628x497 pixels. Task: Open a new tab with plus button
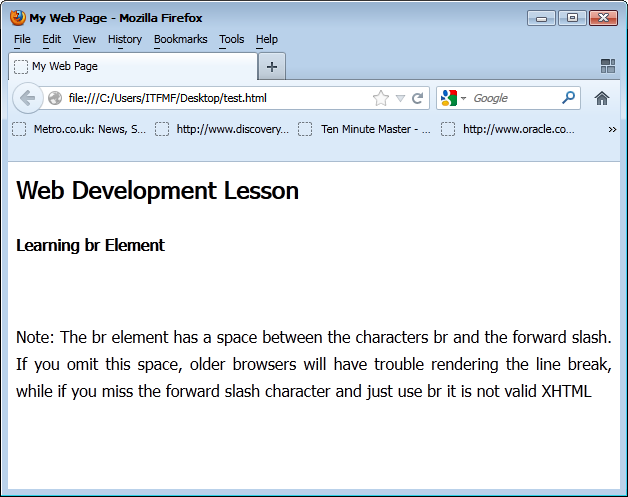[x=272, y=66]
